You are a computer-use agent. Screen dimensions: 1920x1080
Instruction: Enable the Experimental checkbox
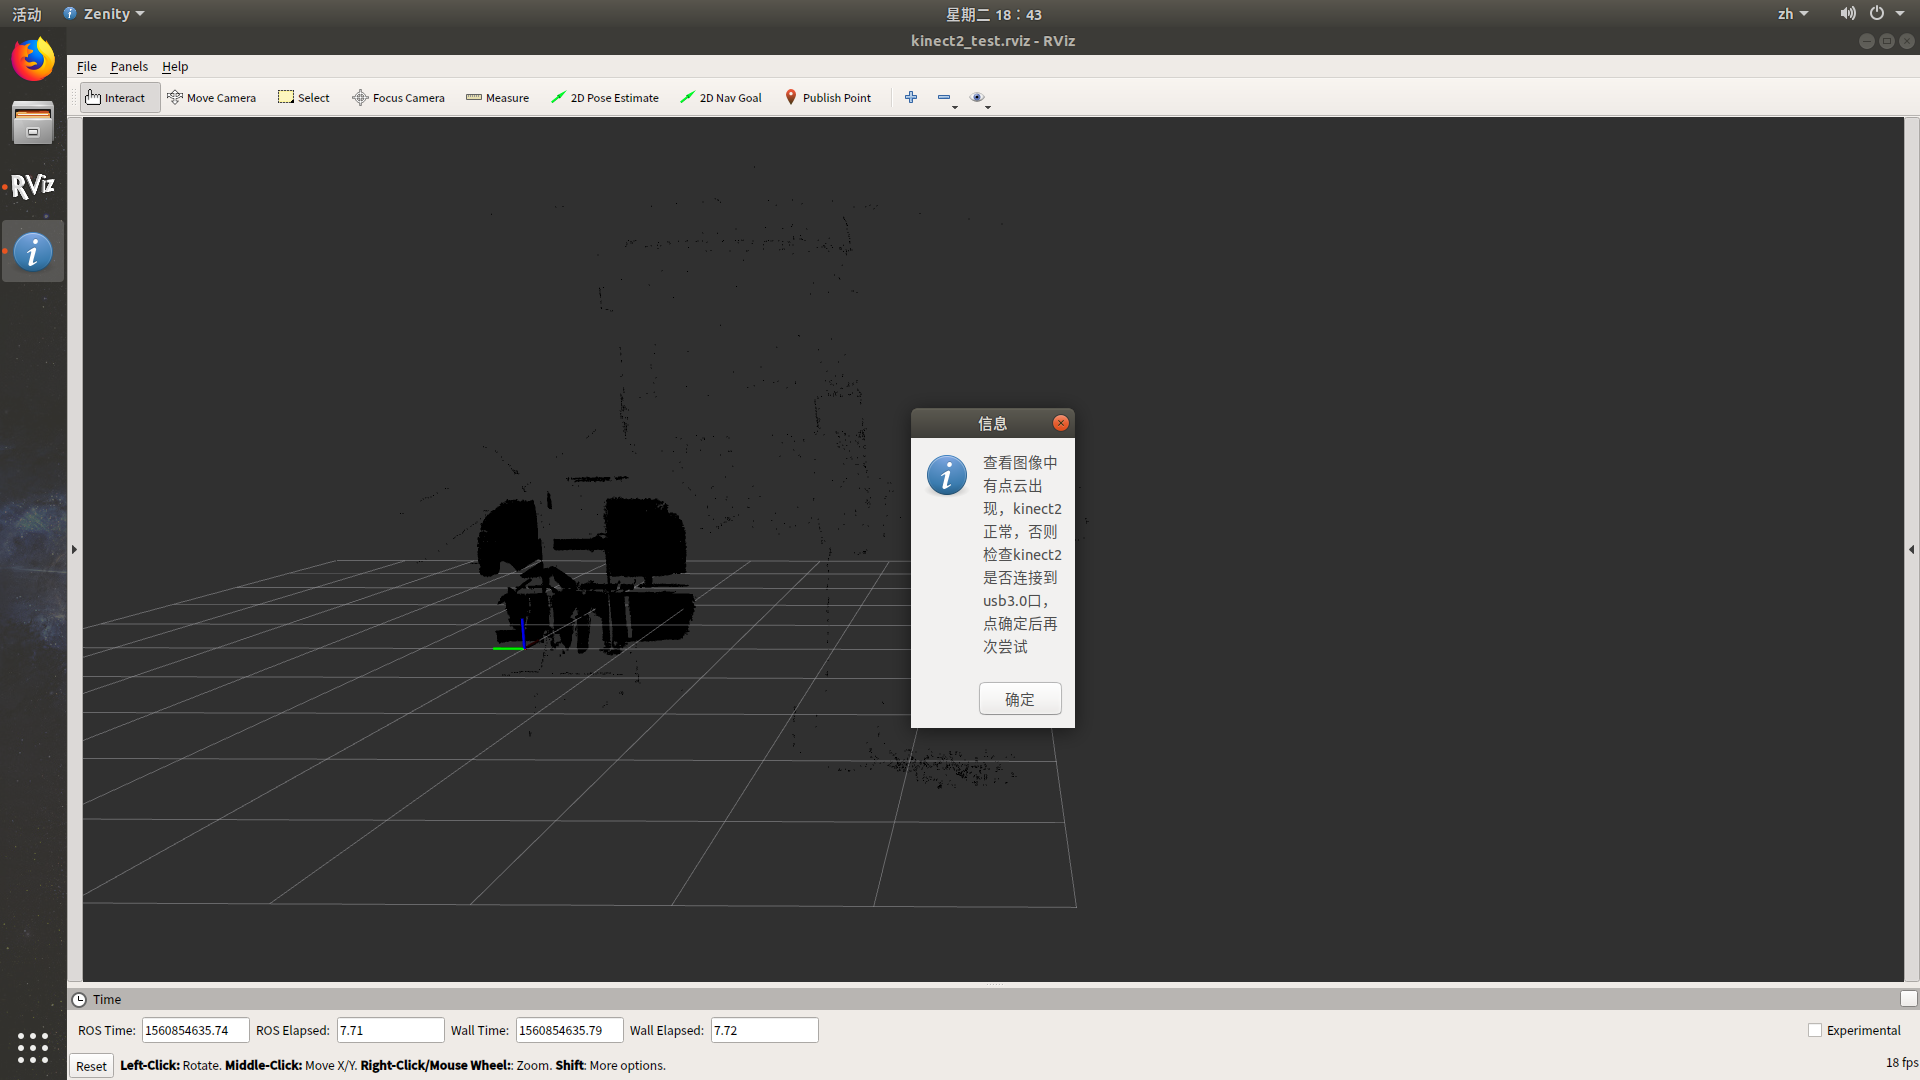[1815, 1030]
